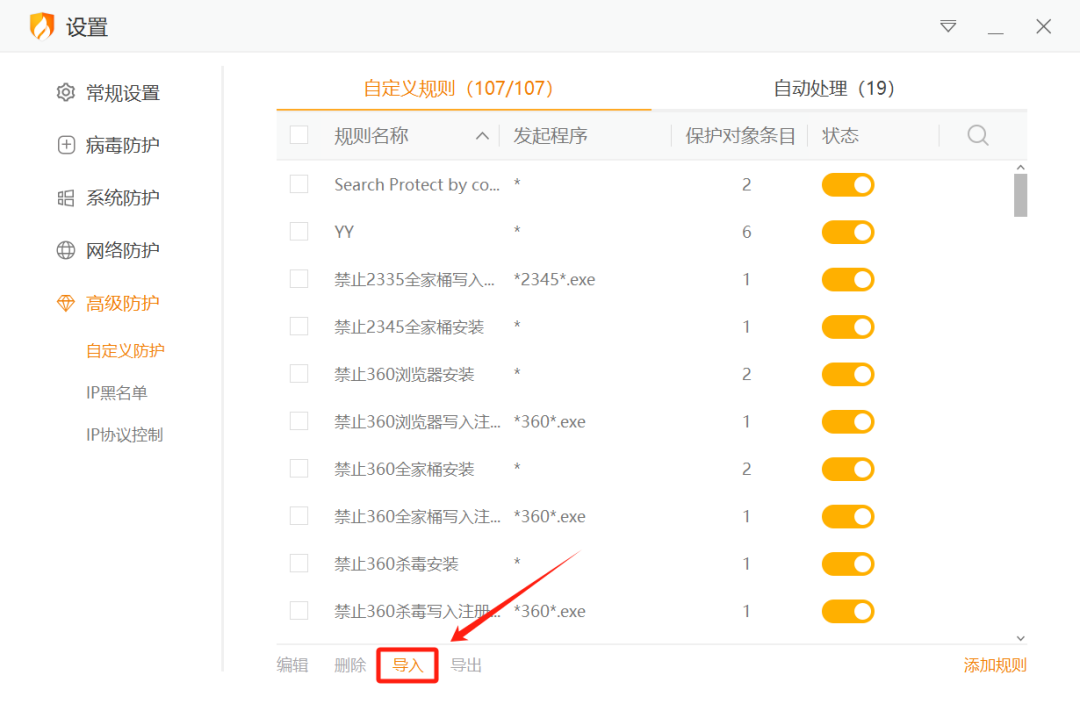This screenshot has width=1080, height=711.
Task: Open 病毒防护 section
Action: [123, 145]
